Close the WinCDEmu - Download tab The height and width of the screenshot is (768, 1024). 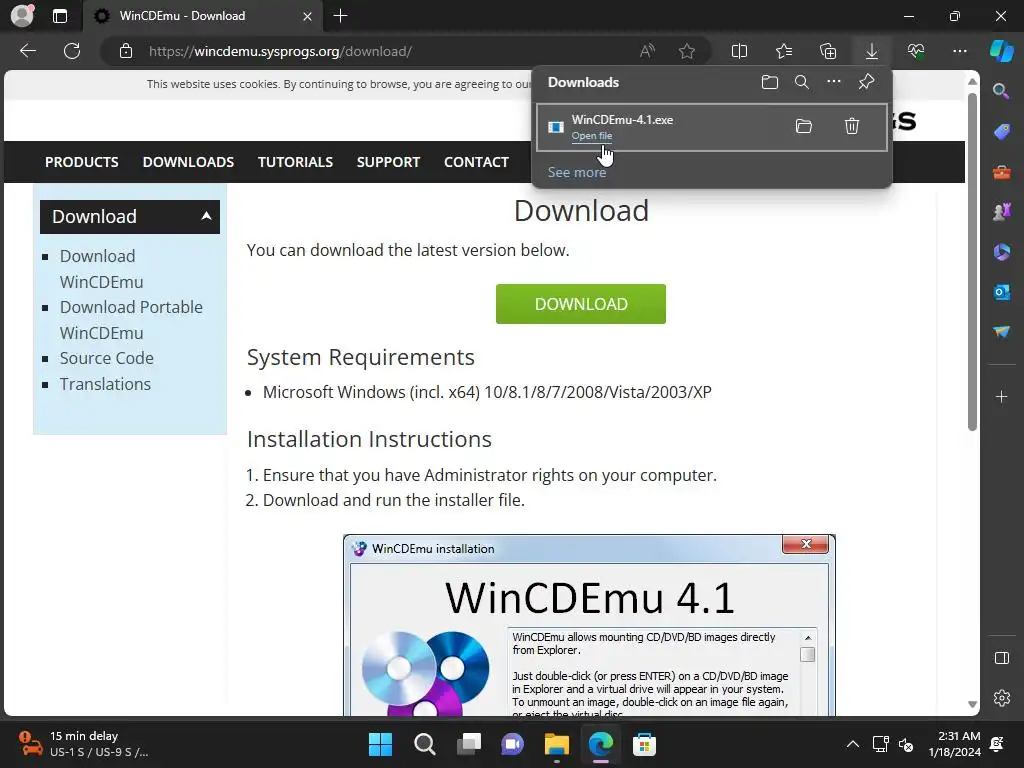307,16
